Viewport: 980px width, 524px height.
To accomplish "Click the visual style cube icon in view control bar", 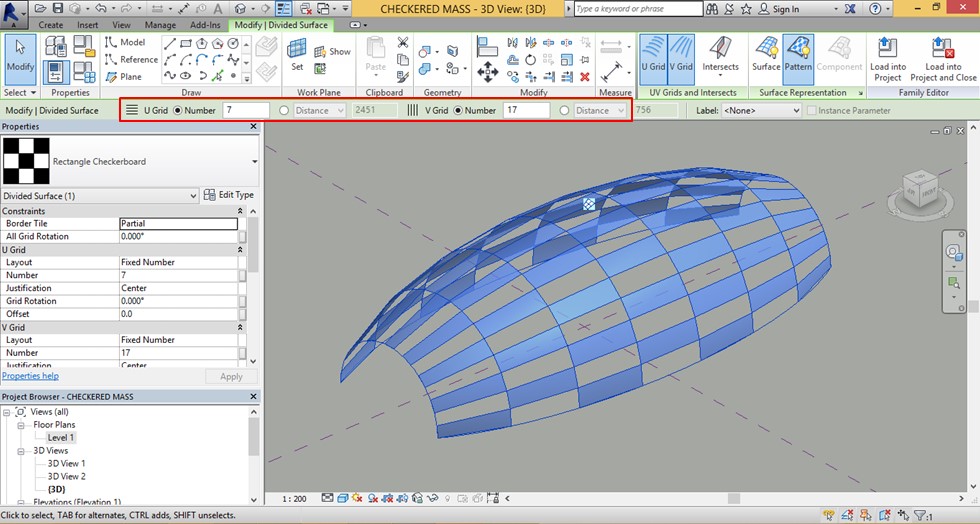I will click(x=342, y=498).
